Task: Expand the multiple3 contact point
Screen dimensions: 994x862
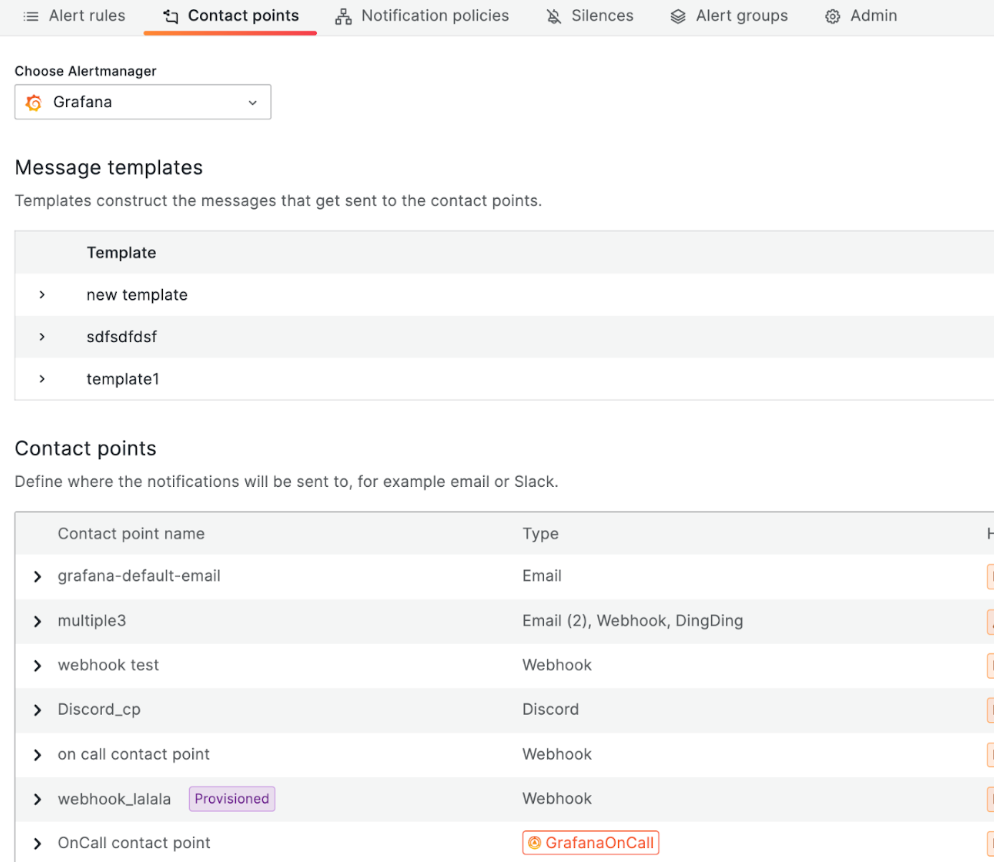Action: [x=37, y=621]
